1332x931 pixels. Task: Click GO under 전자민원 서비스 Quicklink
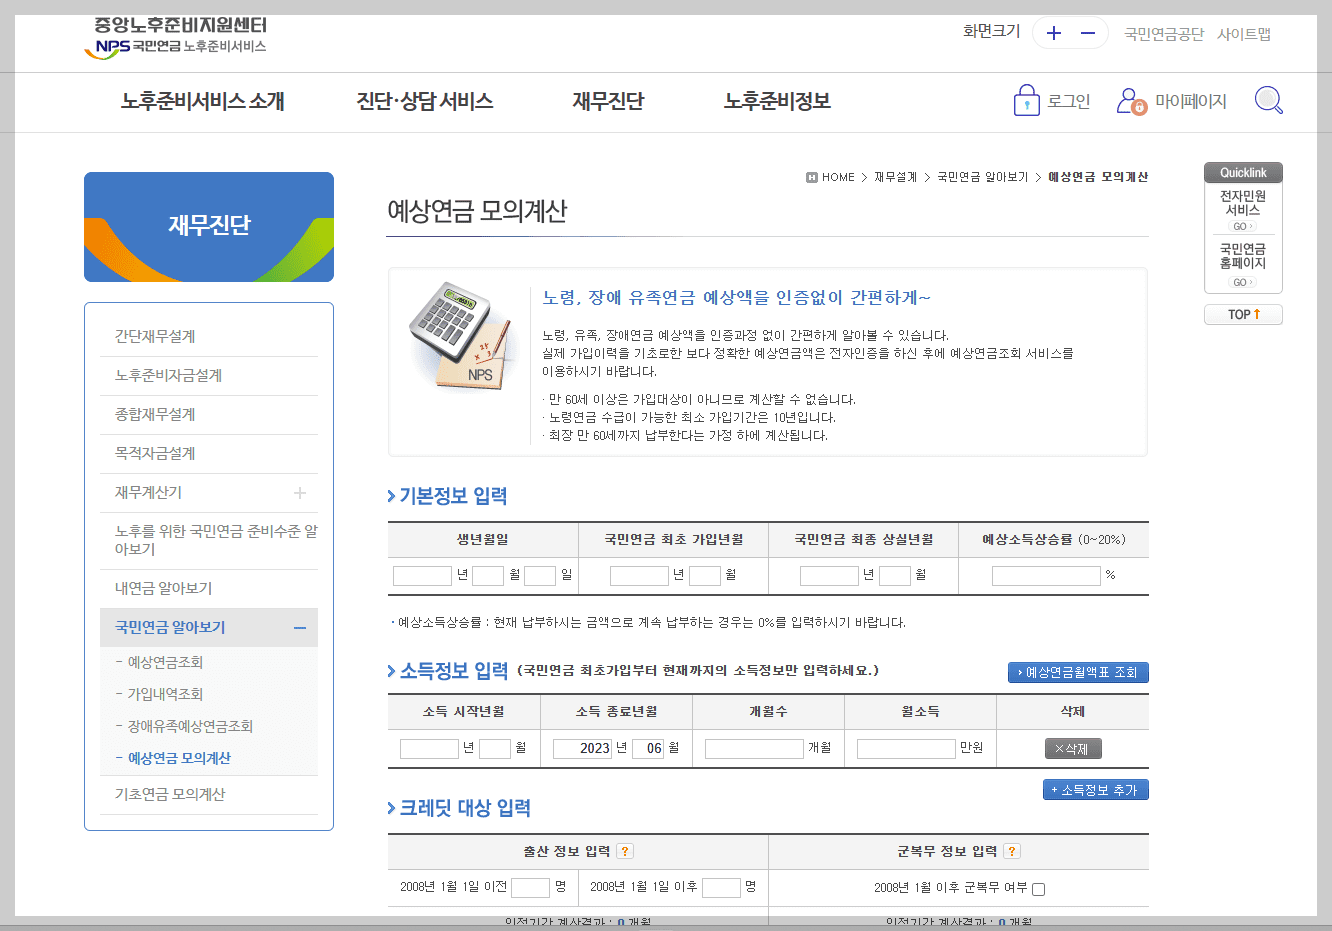point(1243,226)
